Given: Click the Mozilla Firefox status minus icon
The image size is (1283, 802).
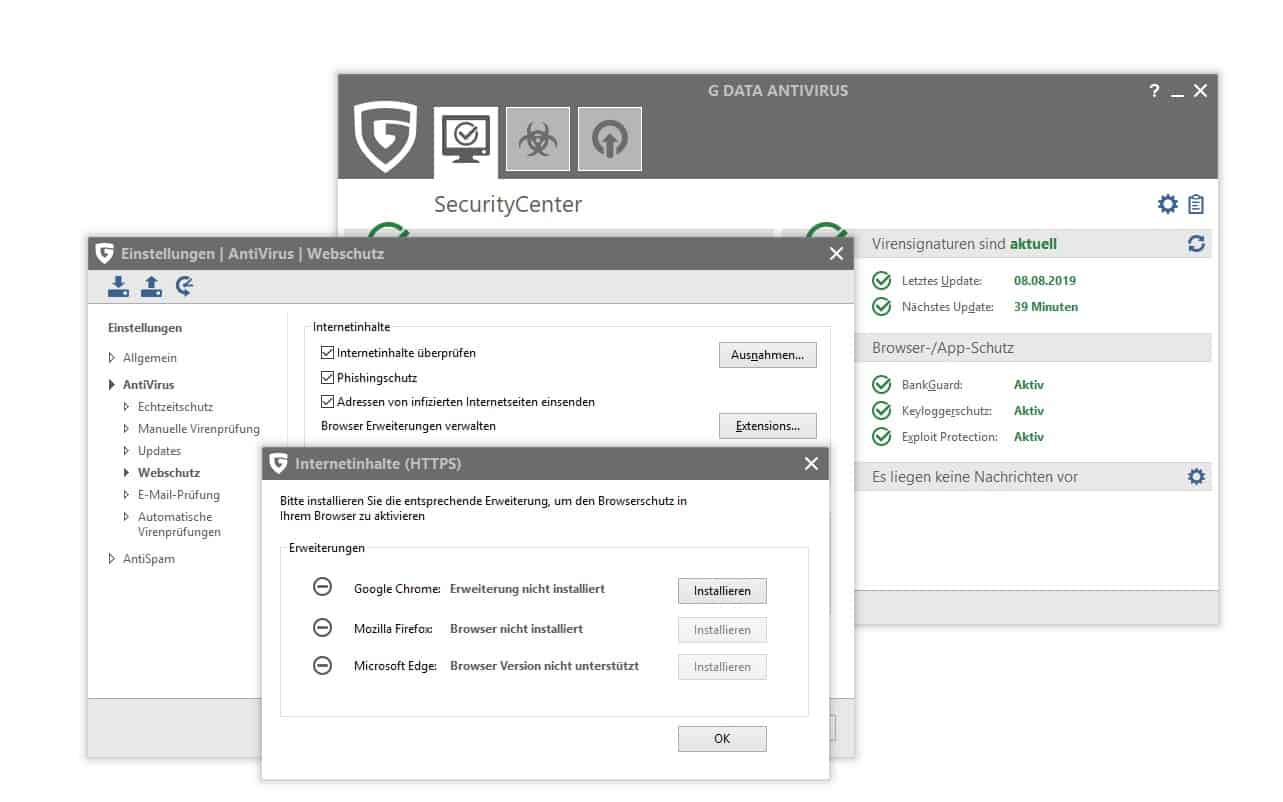Looking at the screenshot, I should (323, 627).
